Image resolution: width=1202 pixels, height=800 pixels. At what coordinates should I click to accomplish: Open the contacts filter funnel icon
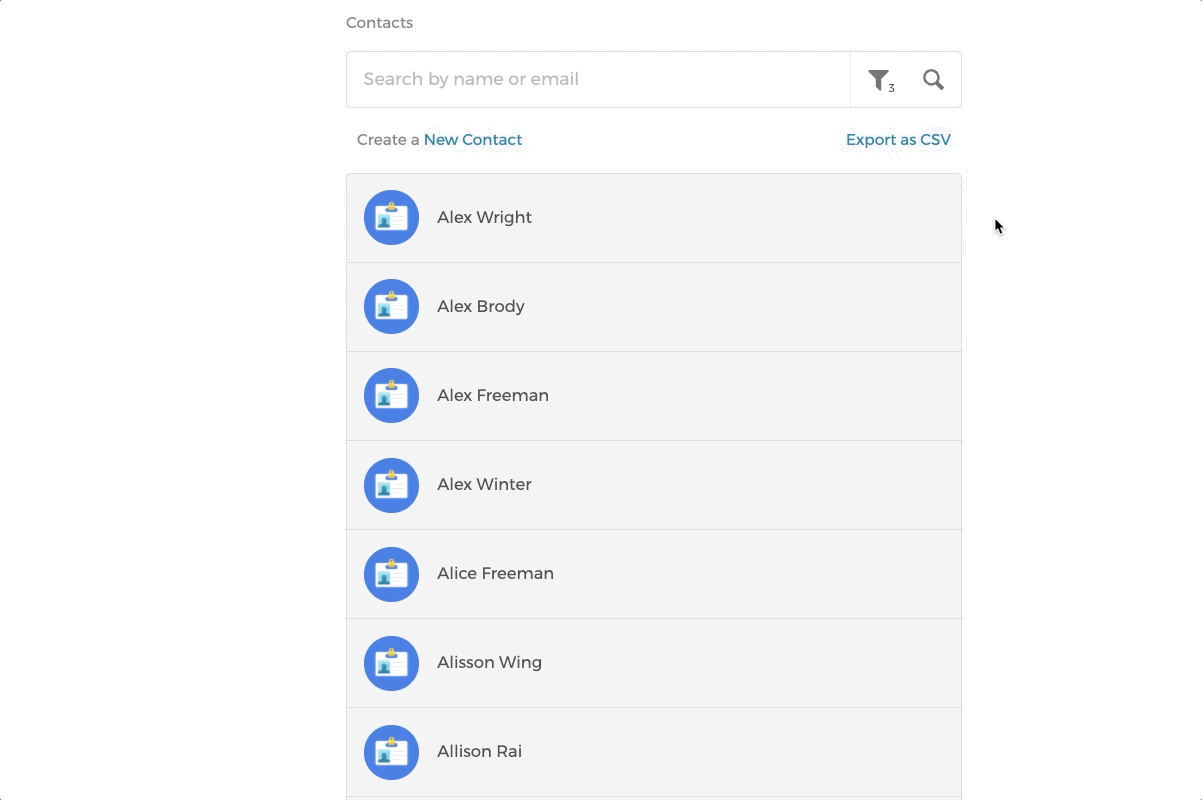879,80
